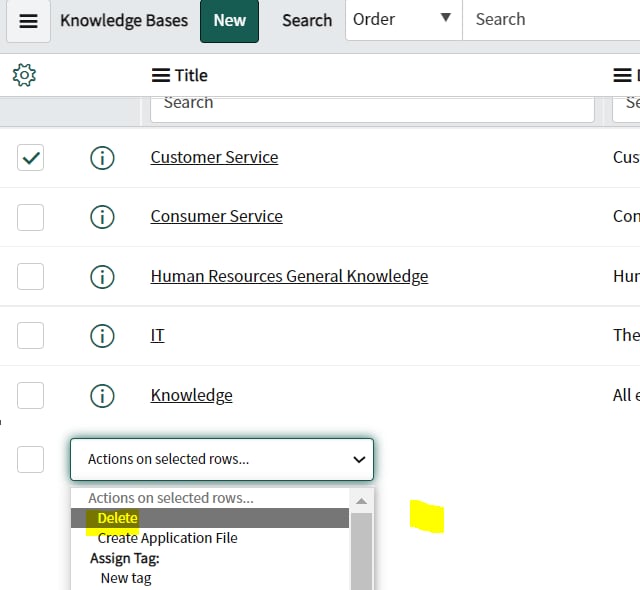Choose Delete from the actions list
The width and height of the screenshot is (640, 590).
(117, 518)
